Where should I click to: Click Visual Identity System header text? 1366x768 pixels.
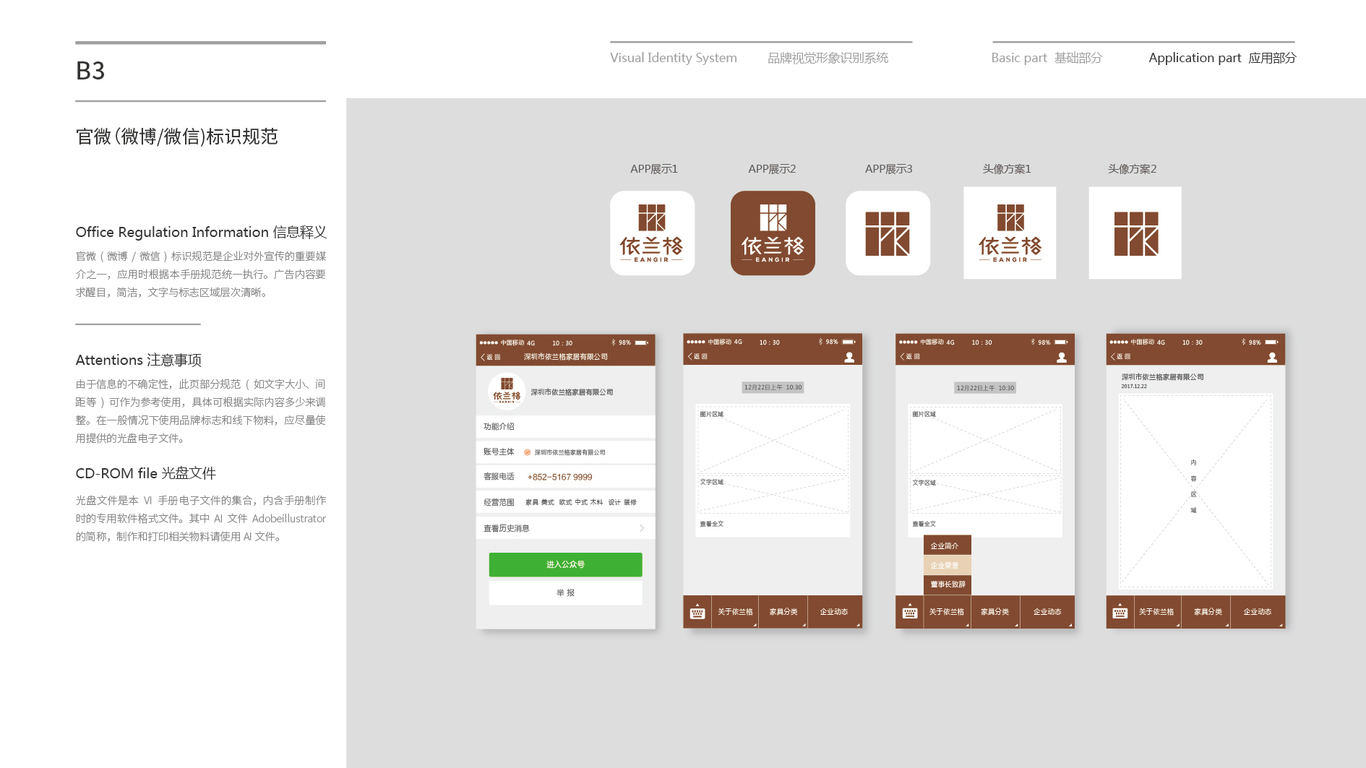(674, 58)
